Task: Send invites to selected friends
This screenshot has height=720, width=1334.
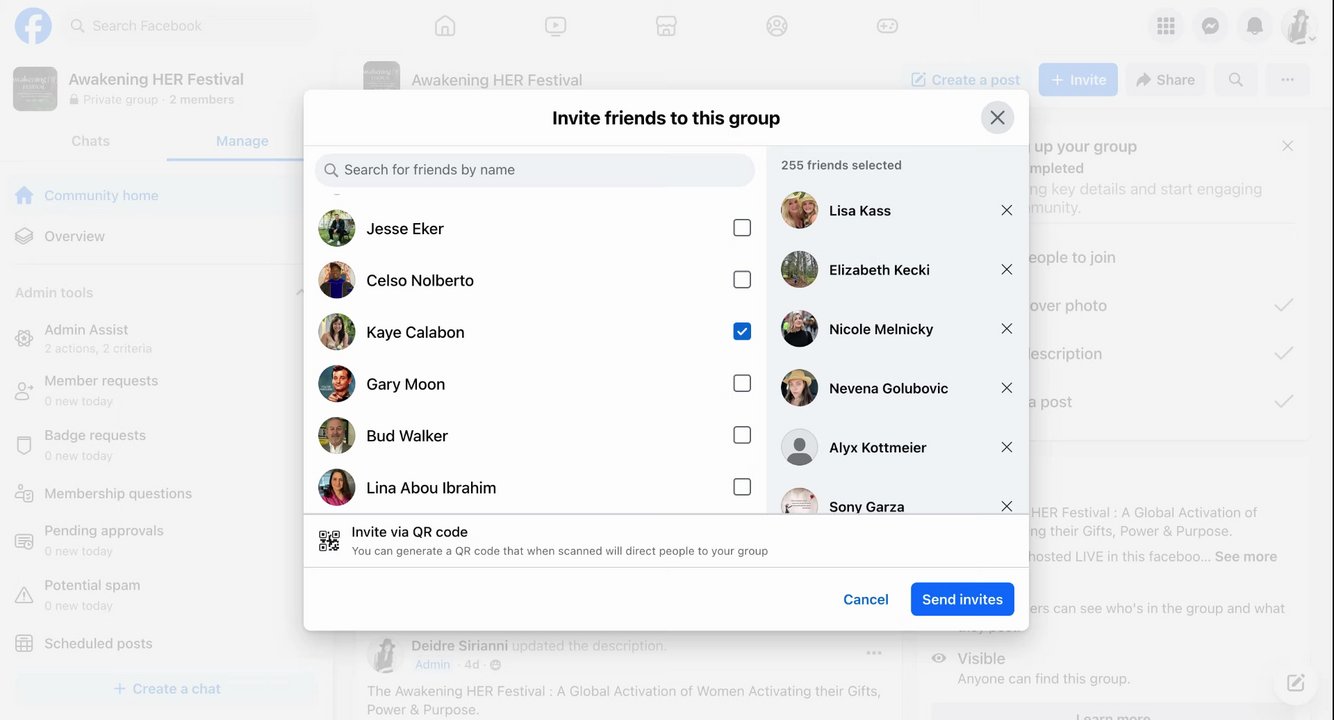Action: click(962, 599)
